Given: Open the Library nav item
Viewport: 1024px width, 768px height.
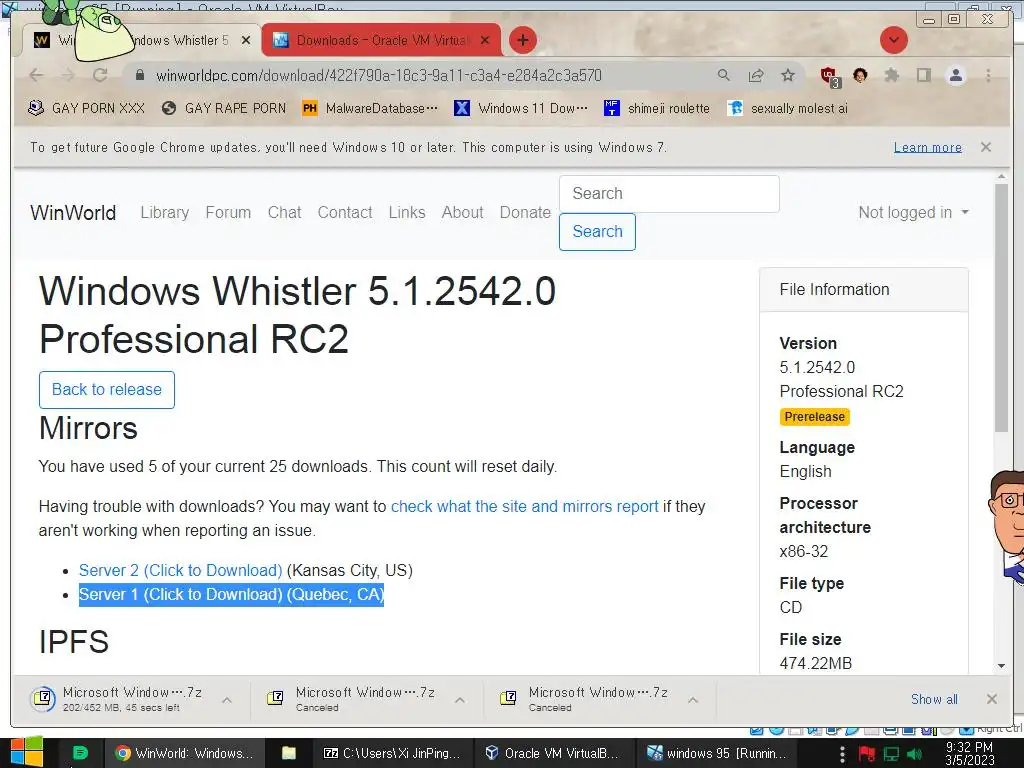Looking at the screenshot, I should point(165,212).
